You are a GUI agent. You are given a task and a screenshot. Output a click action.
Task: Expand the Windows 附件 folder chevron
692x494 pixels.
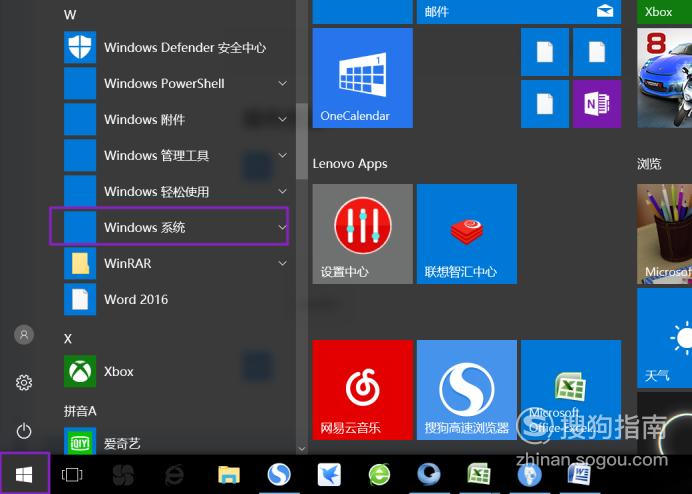pyautogui.click(x=282, y=119)
